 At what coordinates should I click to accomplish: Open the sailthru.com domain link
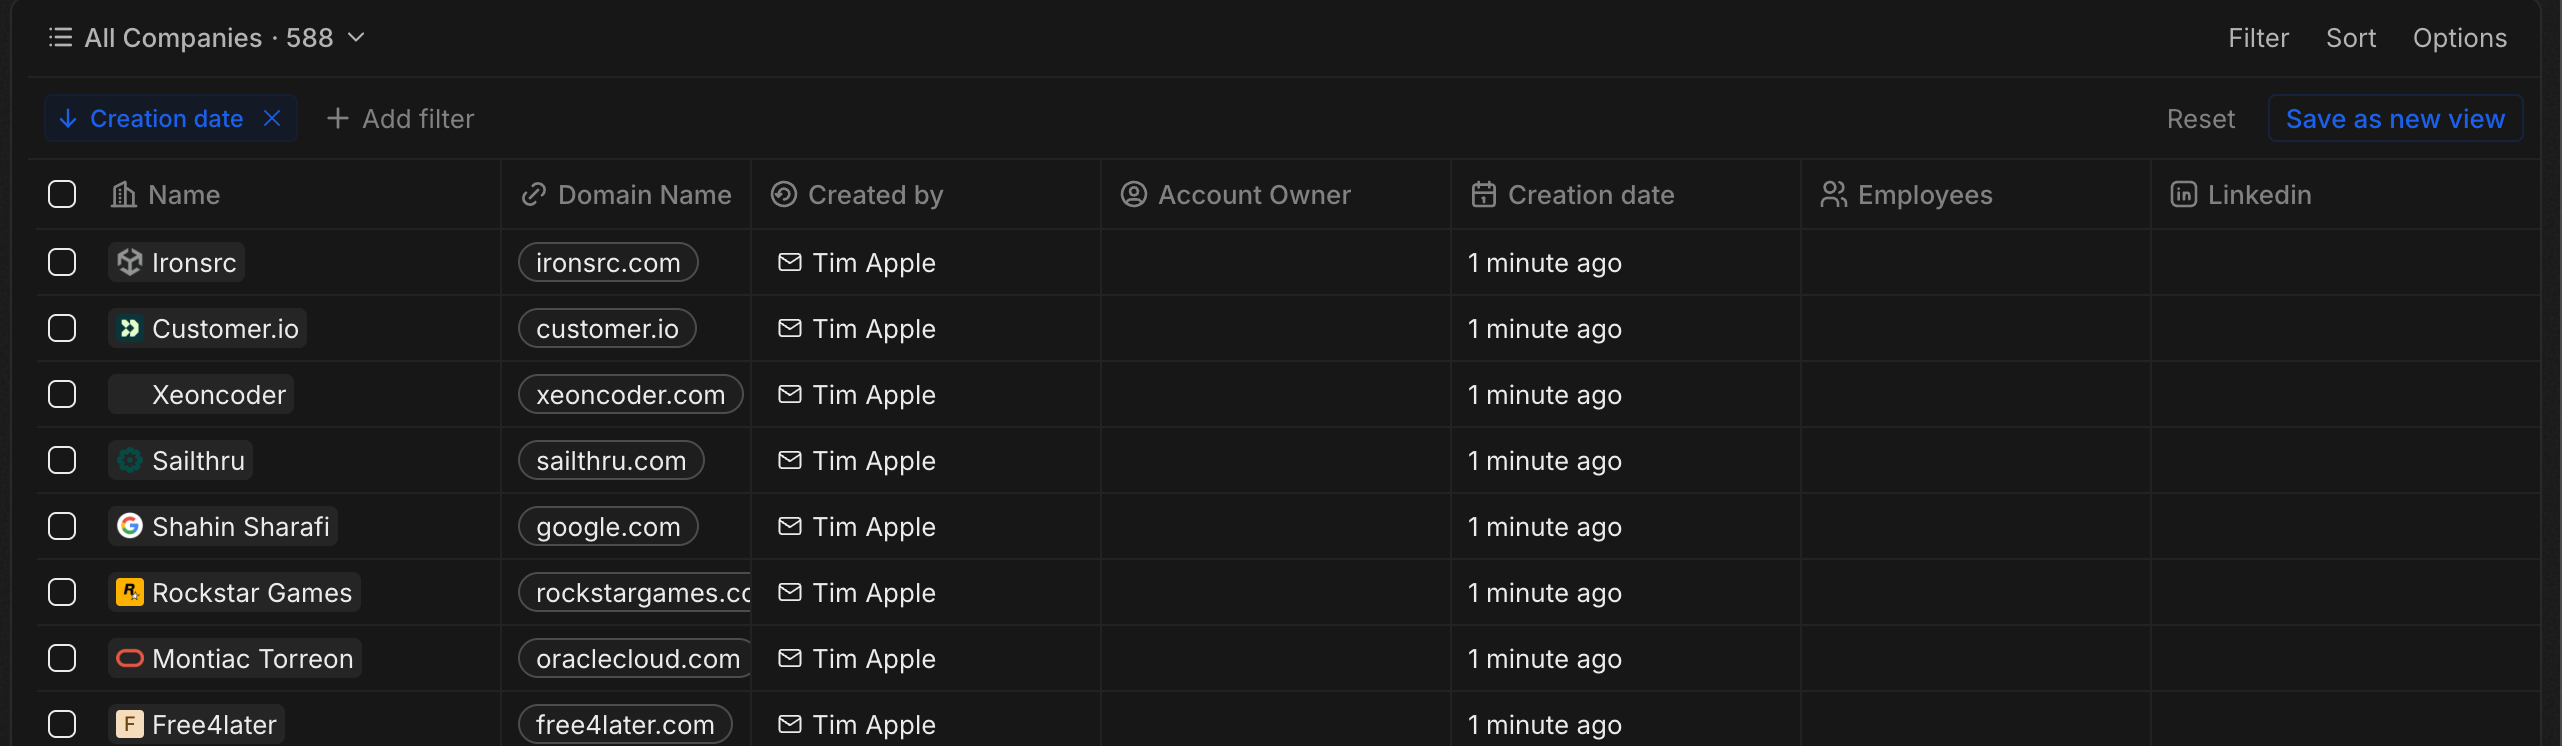point(611,460)
